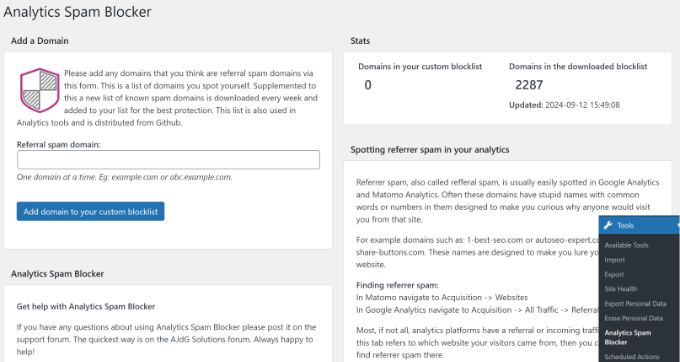
Task: Open Erase Personal Data menu item
Action: coord(634,318)
